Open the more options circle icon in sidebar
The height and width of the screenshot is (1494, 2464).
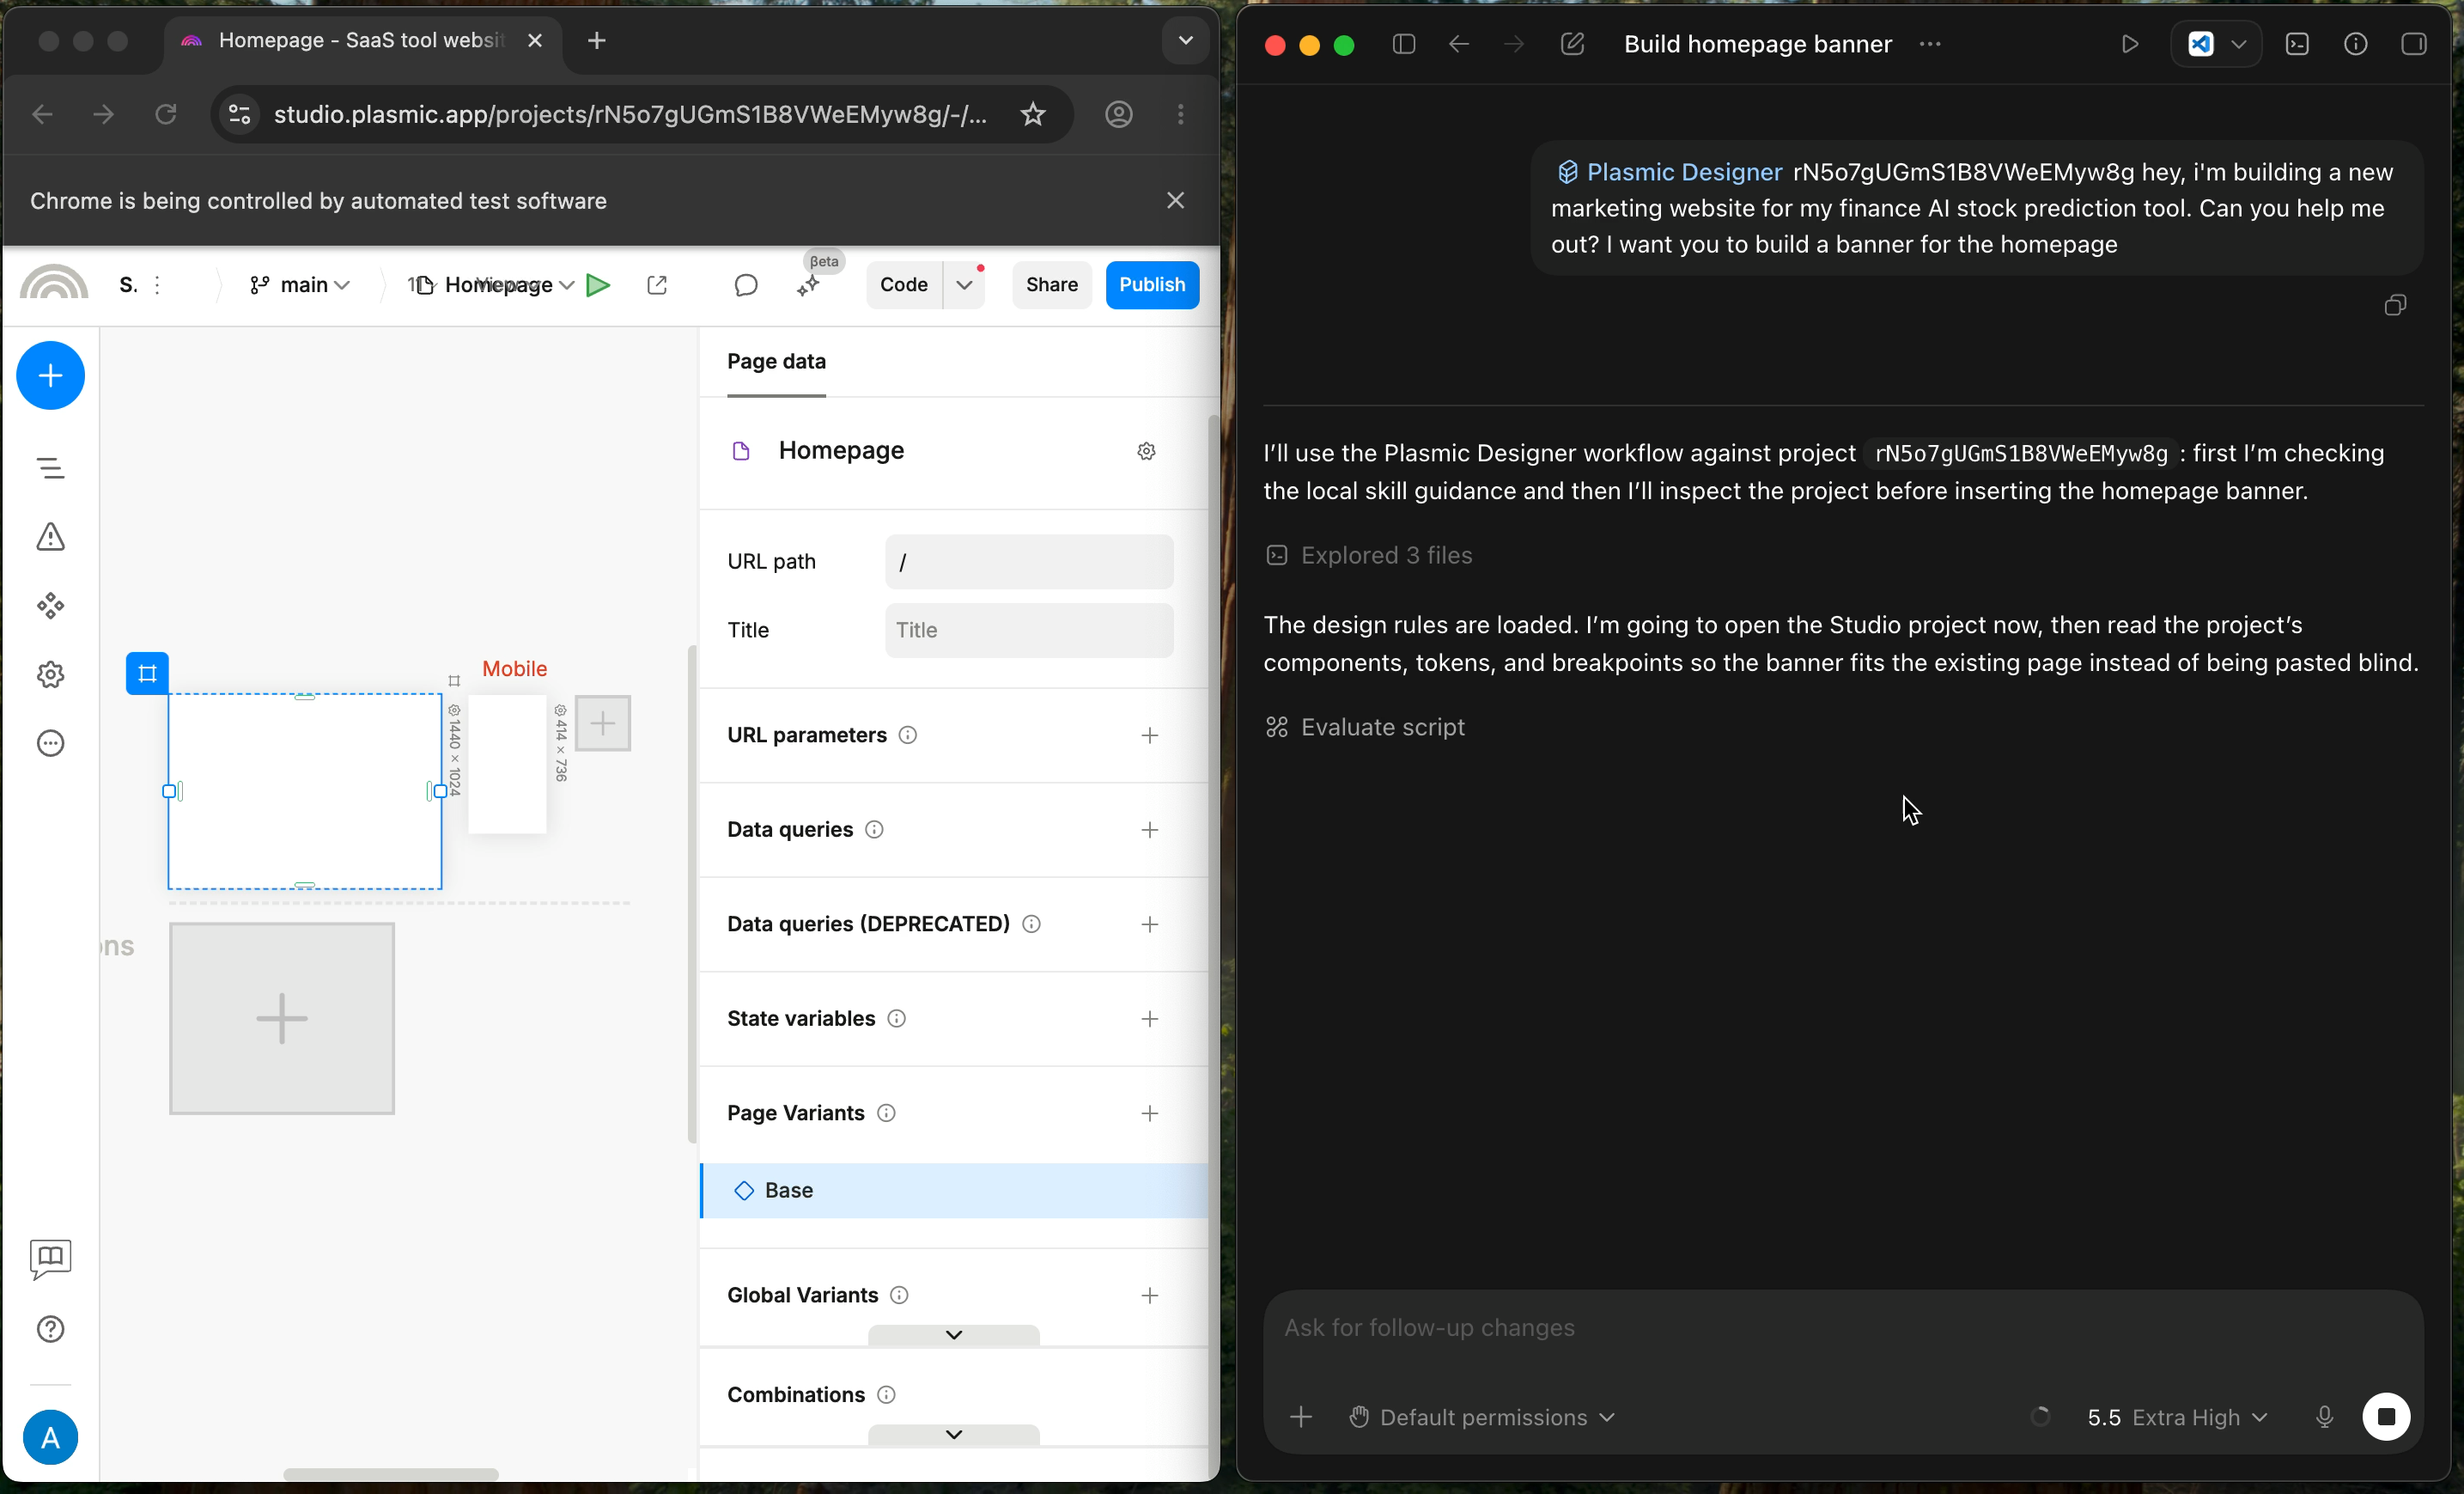tap(50, 743)
